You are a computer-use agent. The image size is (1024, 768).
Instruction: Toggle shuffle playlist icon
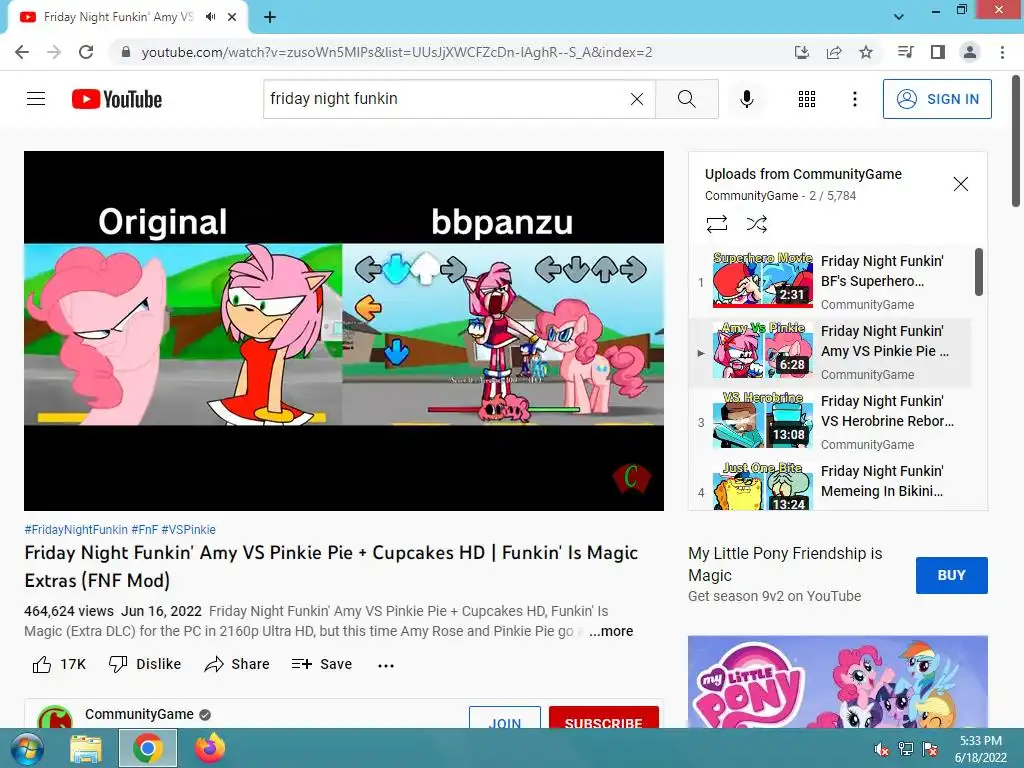pos(756,224)
